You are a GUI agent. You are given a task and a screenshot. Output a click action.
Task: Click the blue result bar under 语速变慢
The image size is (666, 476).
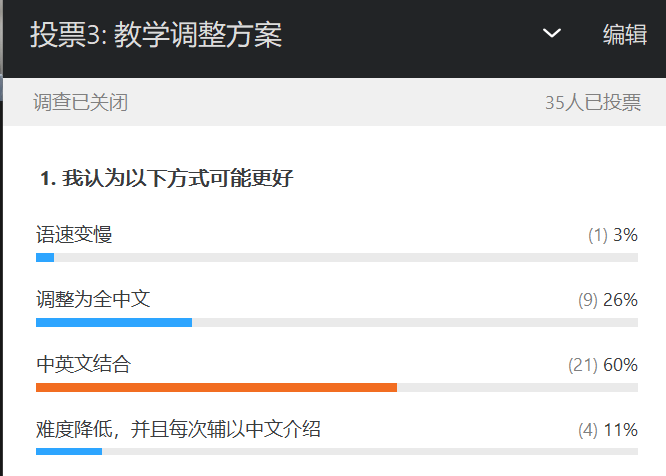click(x=45, y=258)
